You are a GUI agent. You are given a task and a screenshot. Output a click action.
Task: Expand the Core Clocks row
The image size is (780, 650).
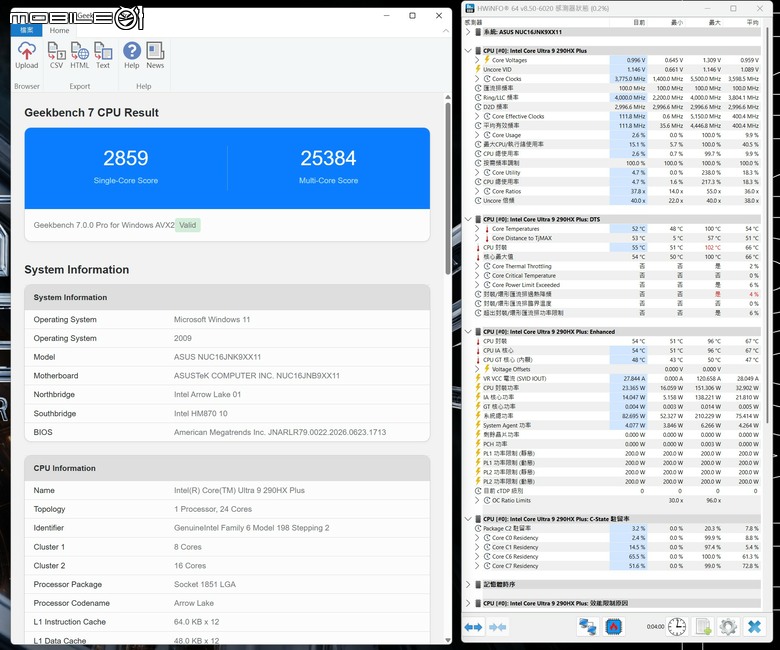477,79
